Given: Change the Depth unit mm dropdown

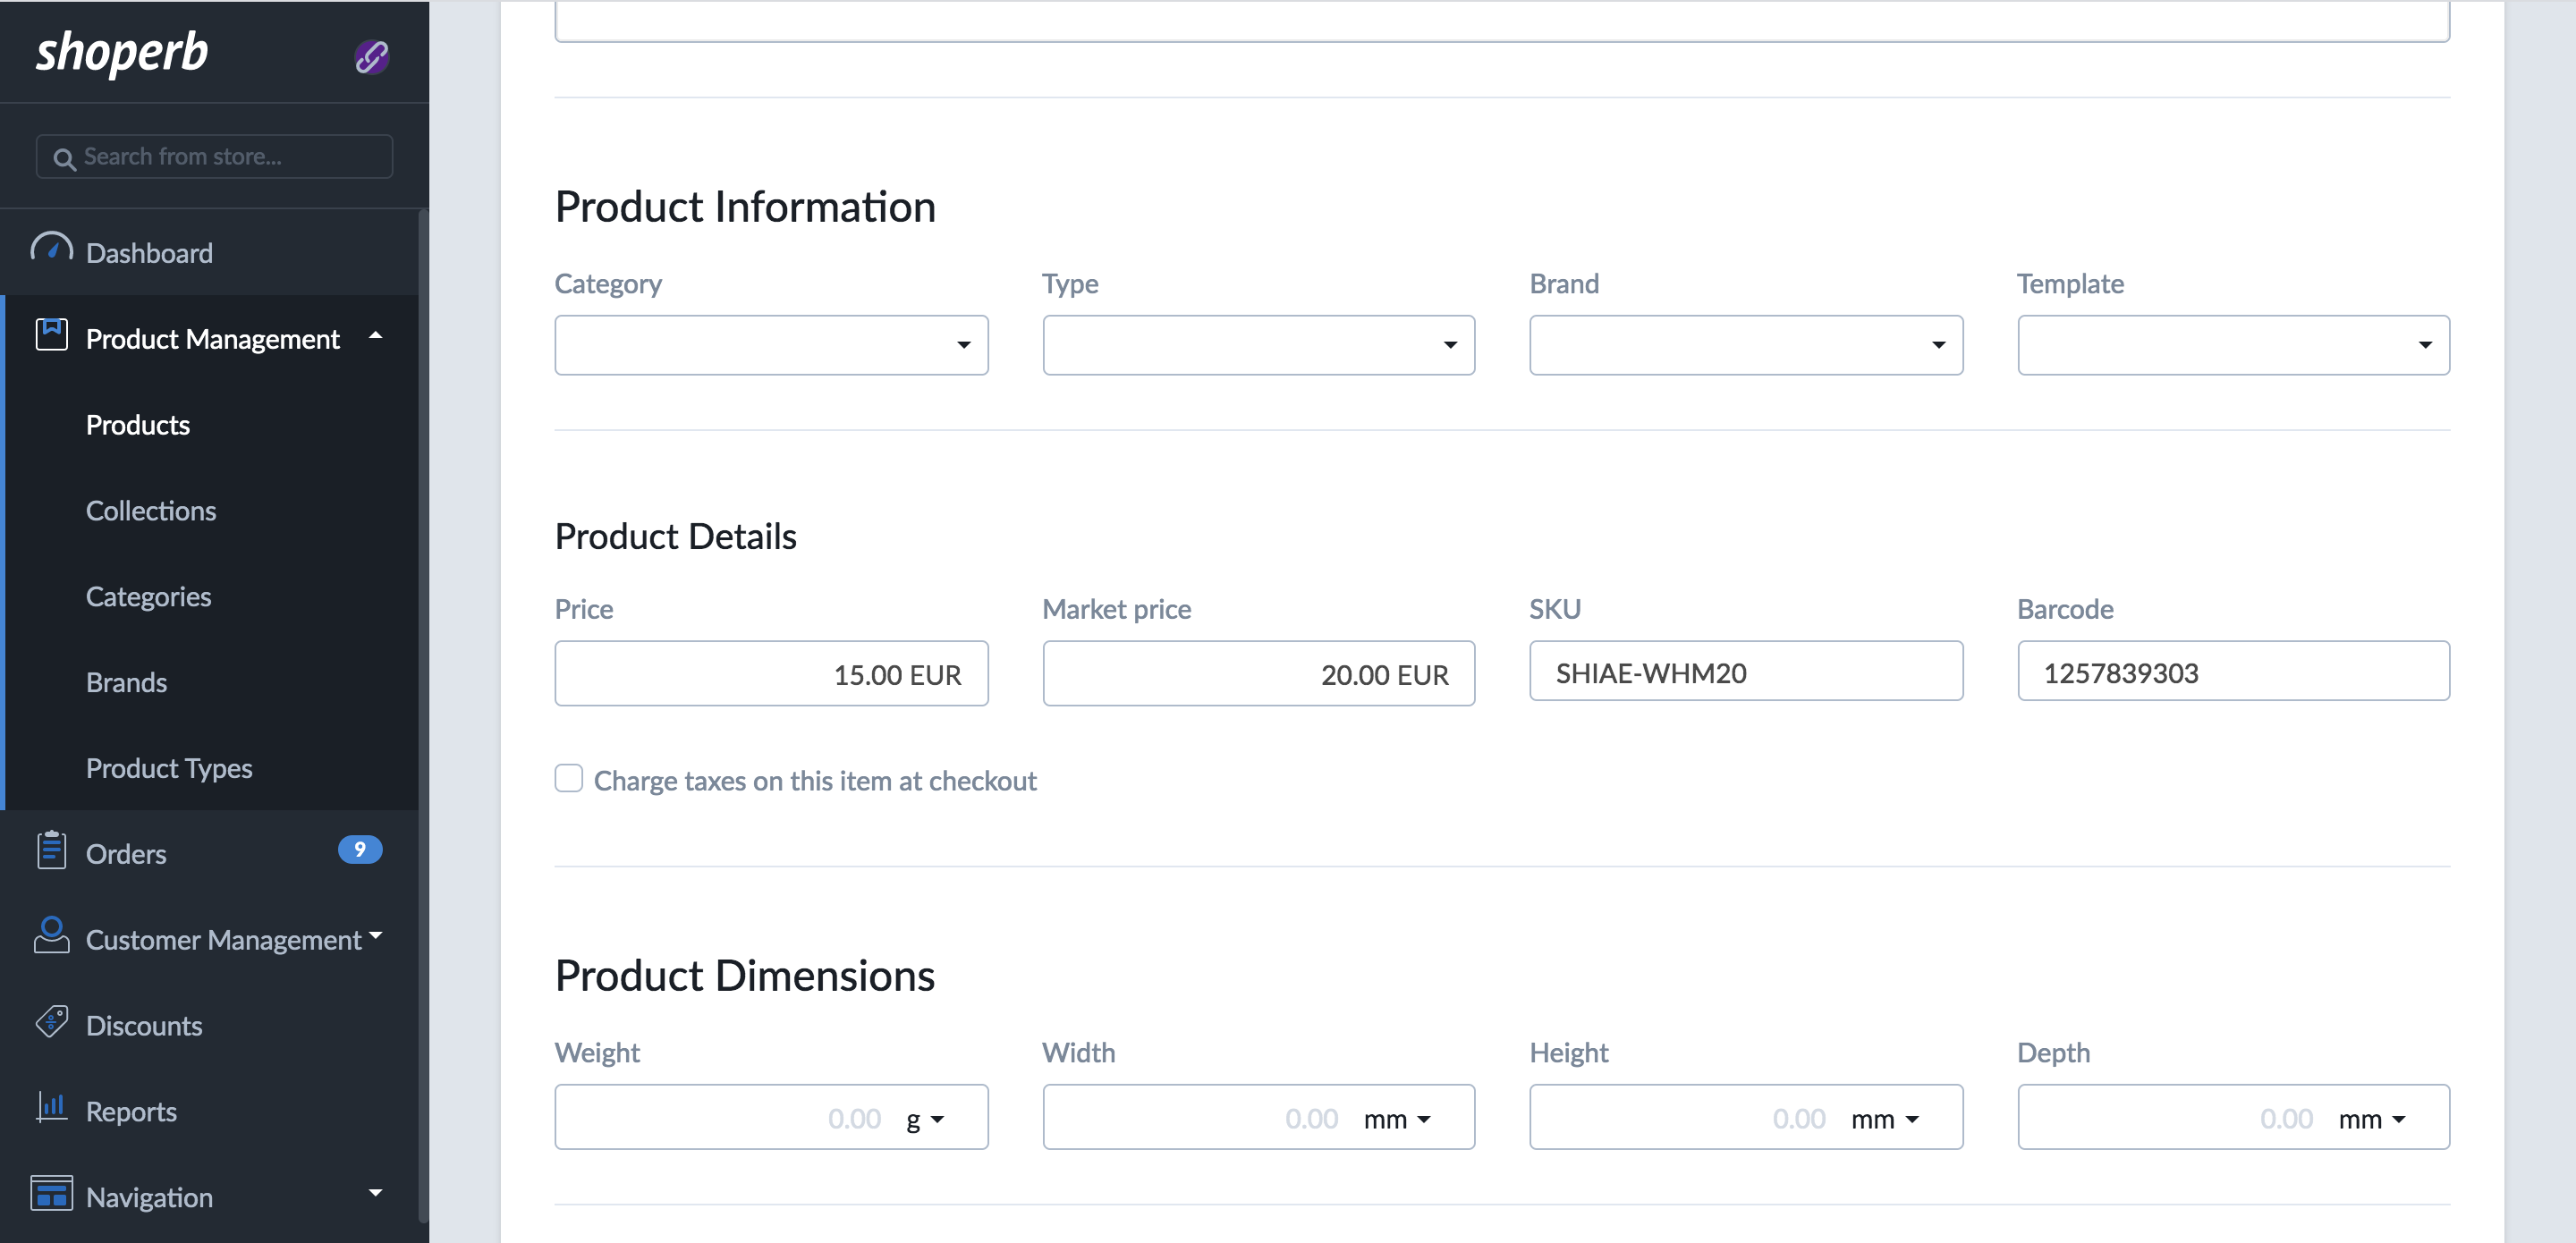Looking at the screenshot, I should point(2372,1119).
